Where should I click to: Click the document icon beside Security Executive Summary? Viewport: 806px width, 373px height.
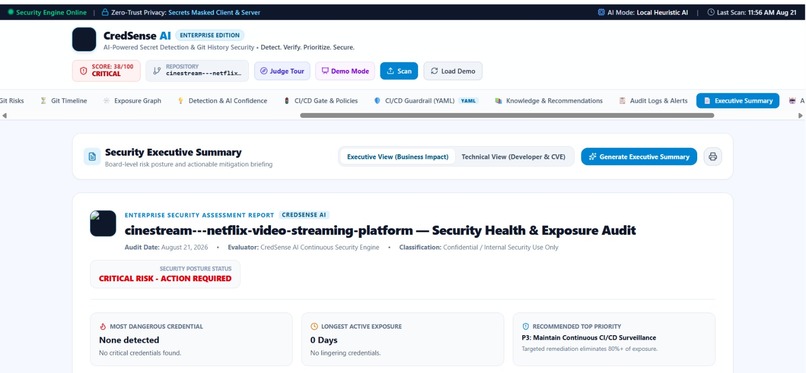pyautogui.click(x=92, y=157)
